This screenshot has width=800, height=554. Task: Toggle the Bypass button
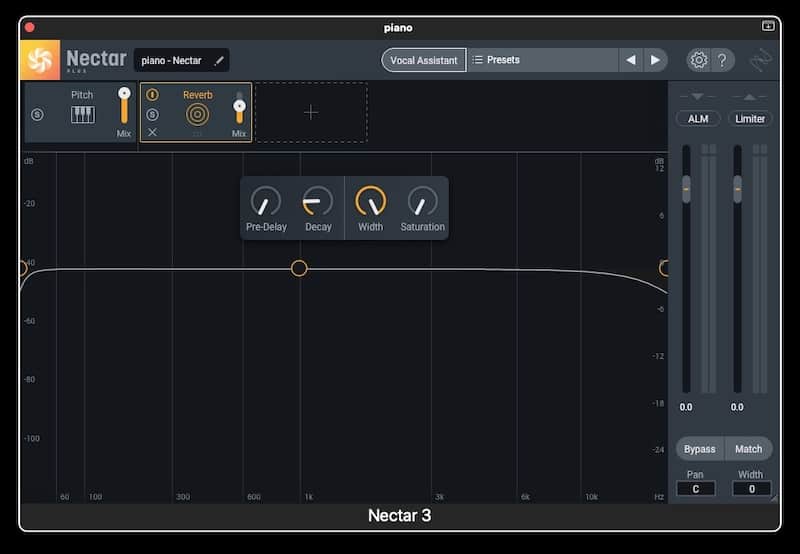pos(699,449)
